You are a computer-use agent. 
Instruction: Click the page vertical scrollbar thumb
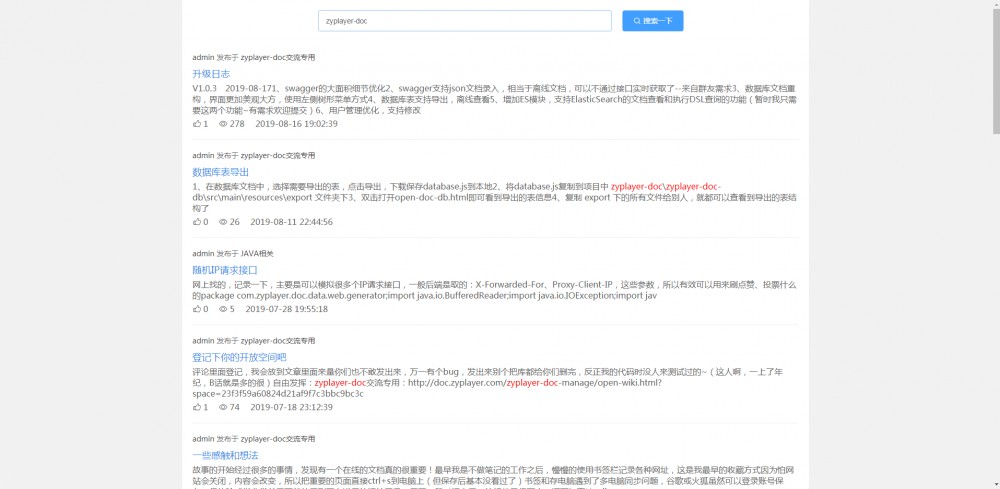point(996,72)
